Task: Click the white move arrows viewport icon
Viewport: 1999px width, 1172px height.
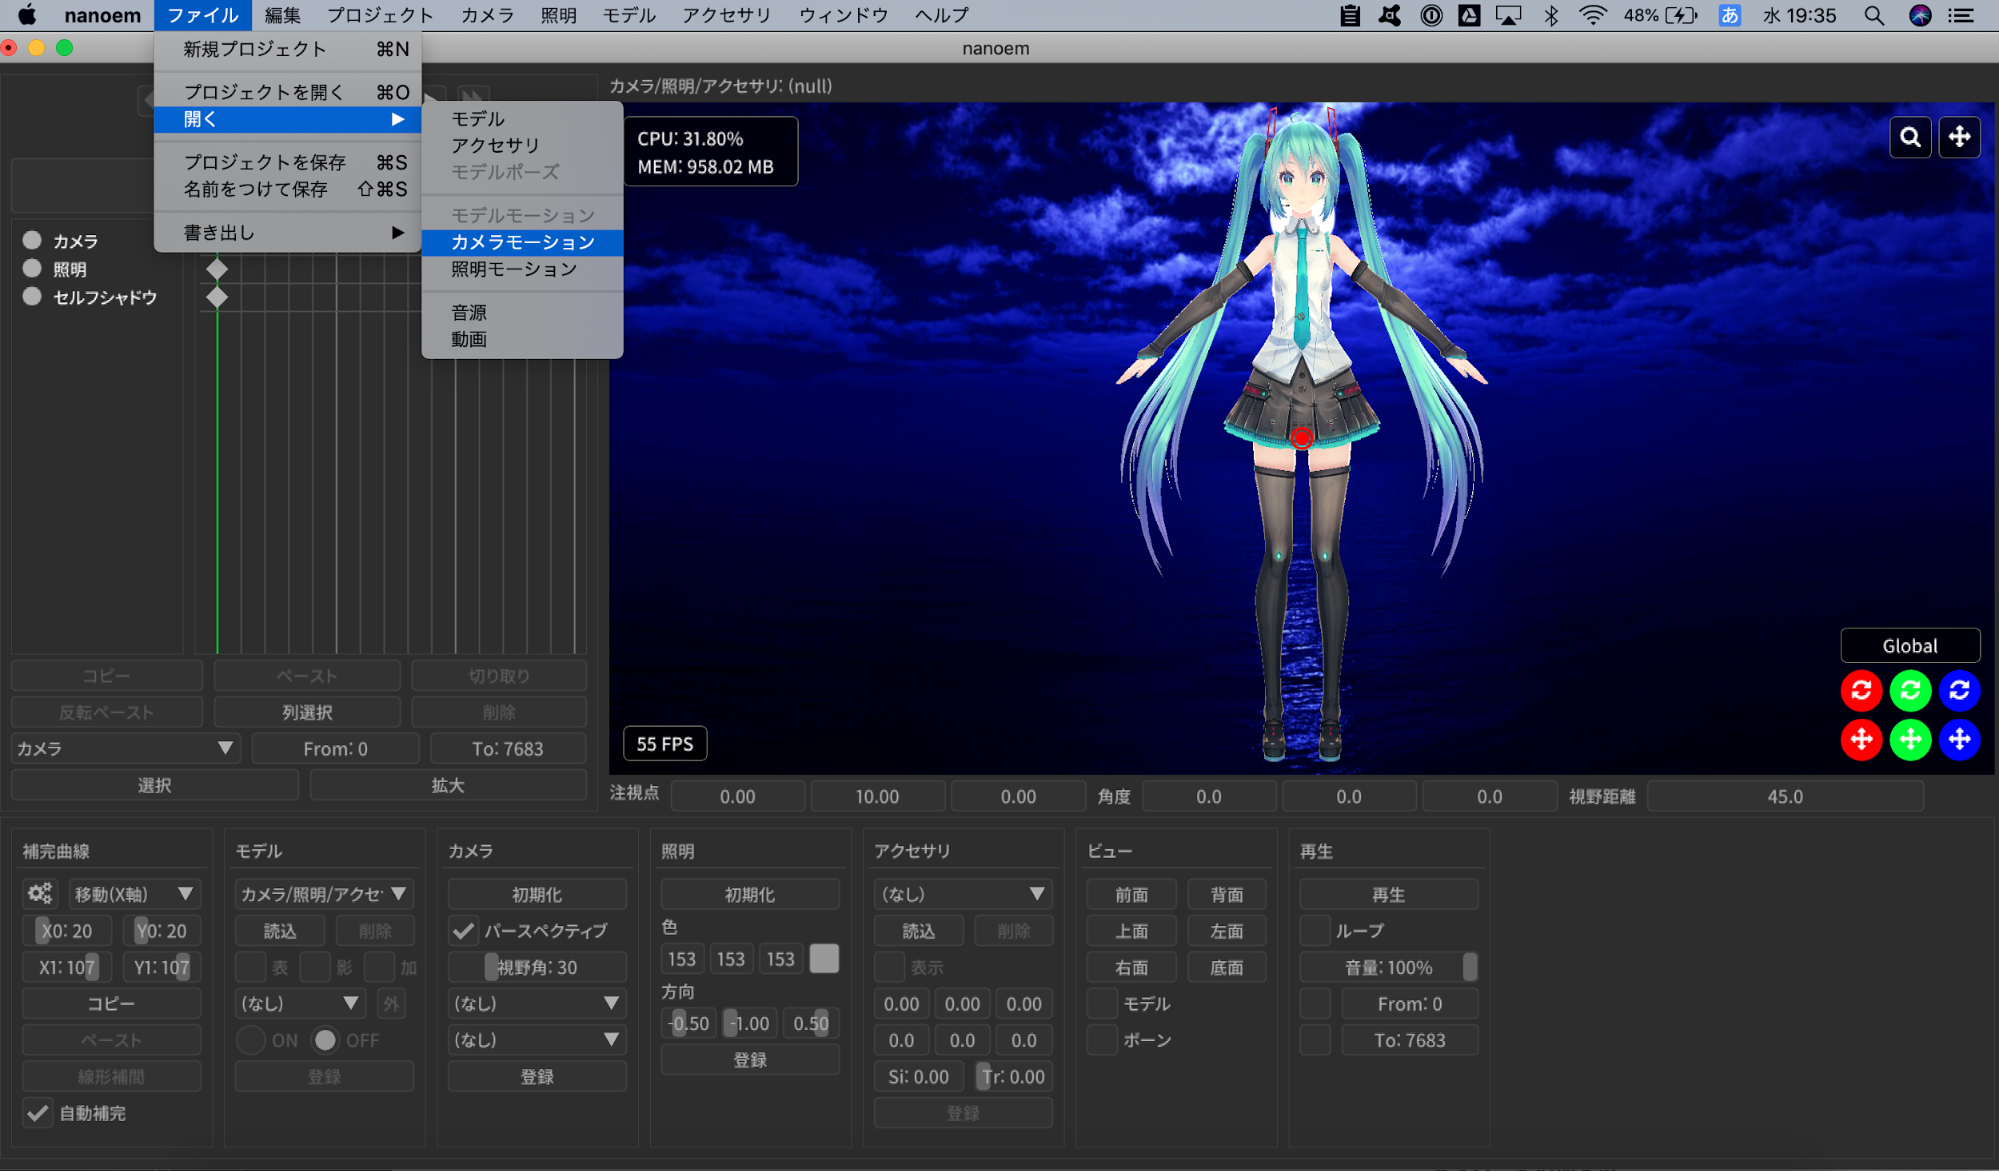Action: pos(1959,137)
